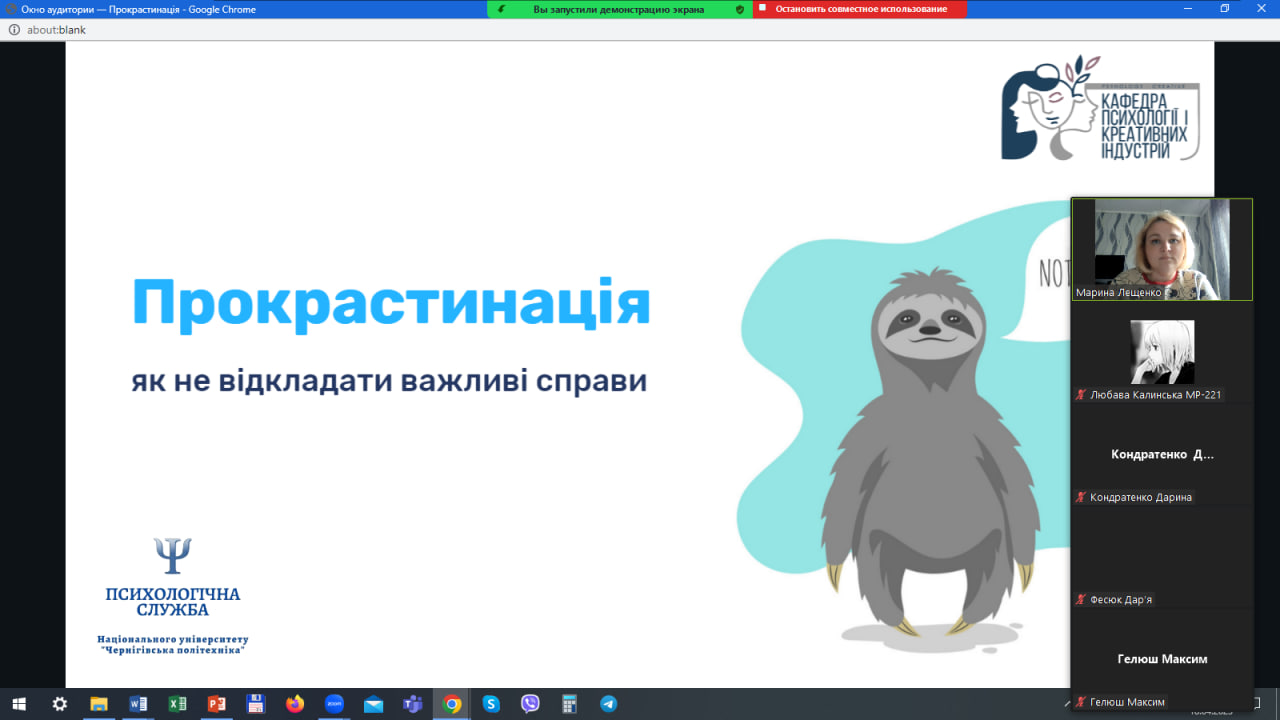Image resolution: width=1280 pixels, height=720 pixels.
Task: Open the Zoom app from the taskbar
Action: click(x=334, y=704)
